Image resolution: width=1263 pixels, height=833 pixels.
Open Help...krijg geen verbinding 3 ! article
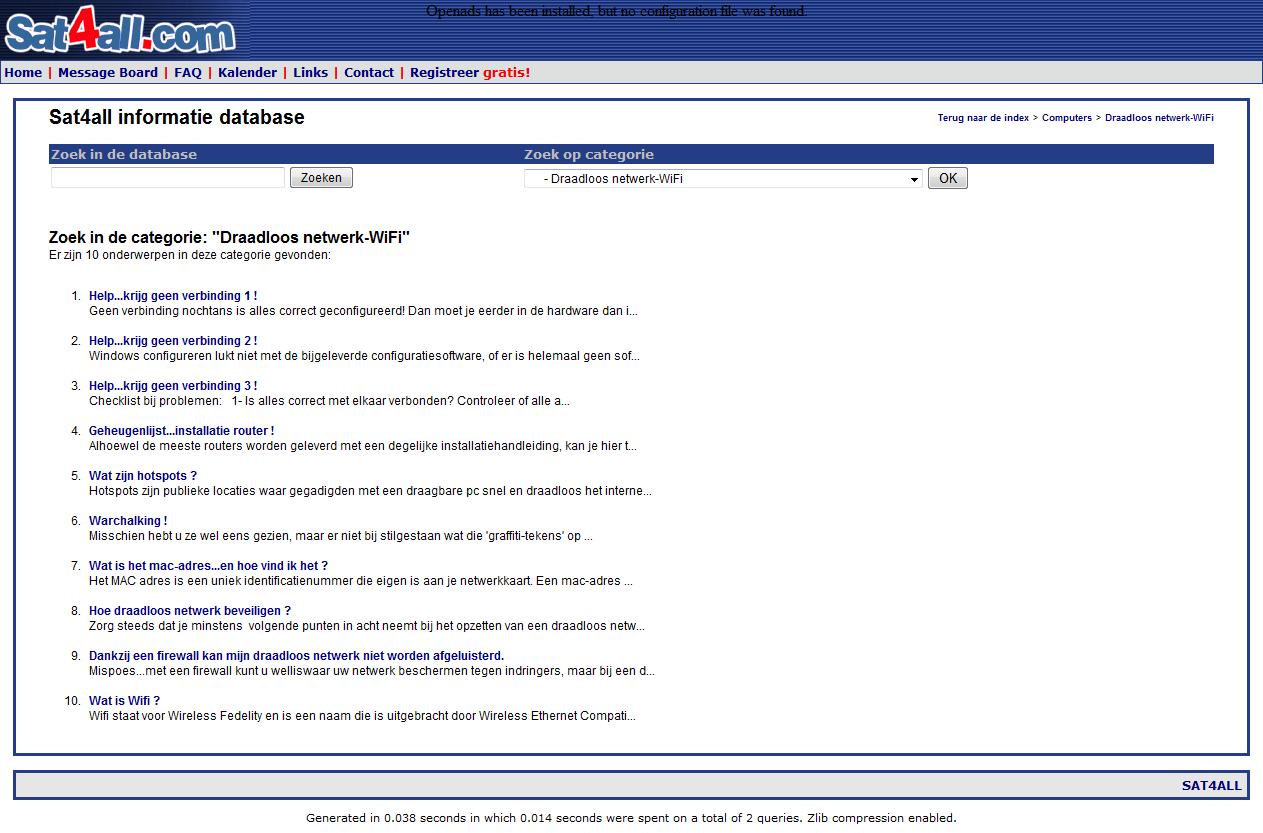pos(173,386)
